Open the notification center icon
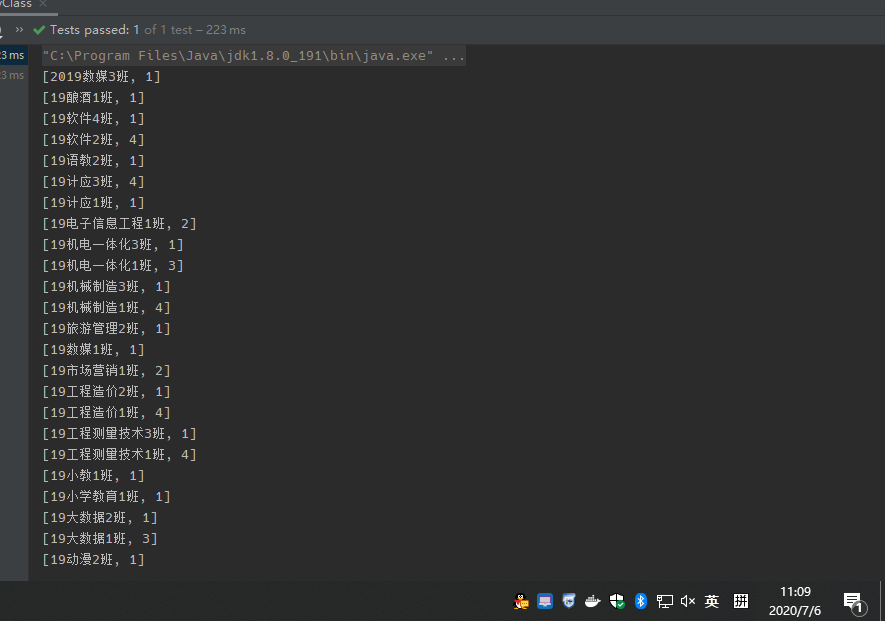The height and width of the screenshot is (621, 885). [854, 602]
